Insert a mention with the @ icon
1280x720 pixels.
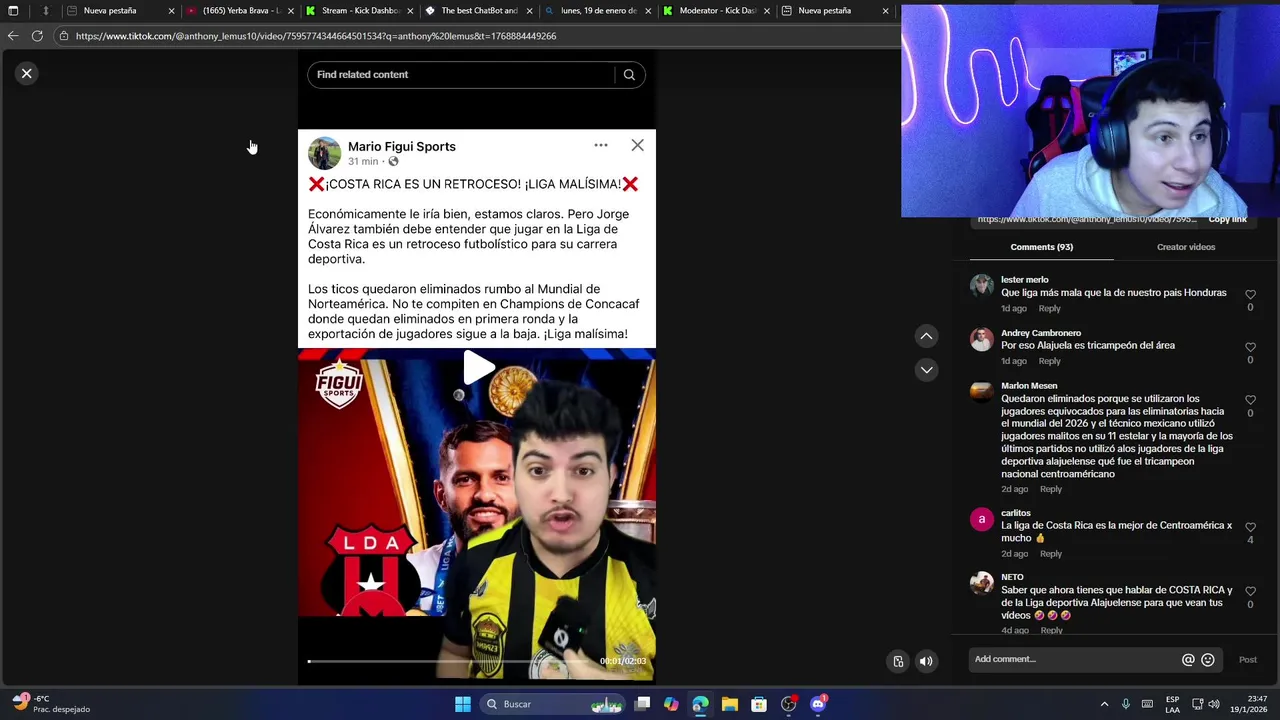point(1188,660)
